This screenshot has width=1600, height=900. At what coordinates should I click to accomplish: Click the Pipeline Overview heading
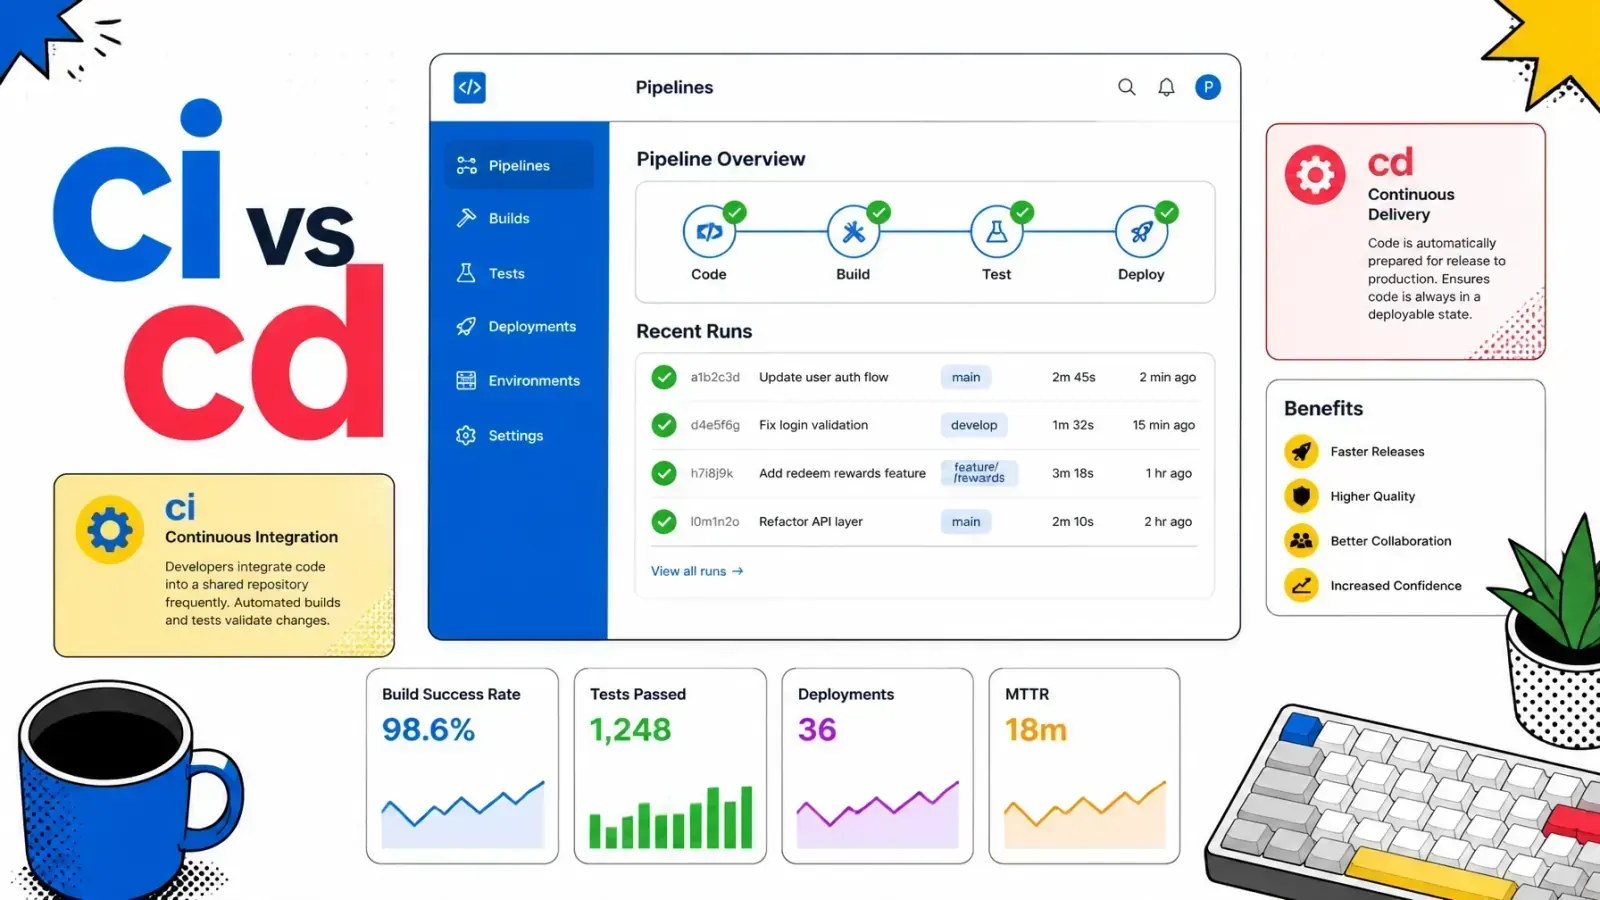tap(721, 159)
